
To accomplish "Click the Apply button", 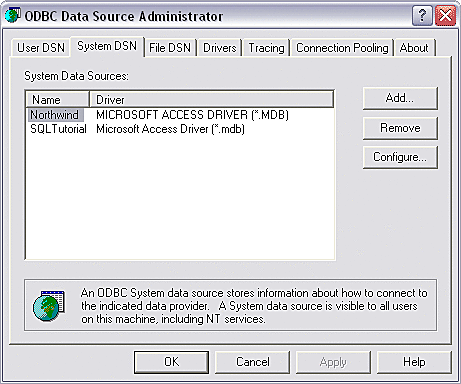I will 333,362.
